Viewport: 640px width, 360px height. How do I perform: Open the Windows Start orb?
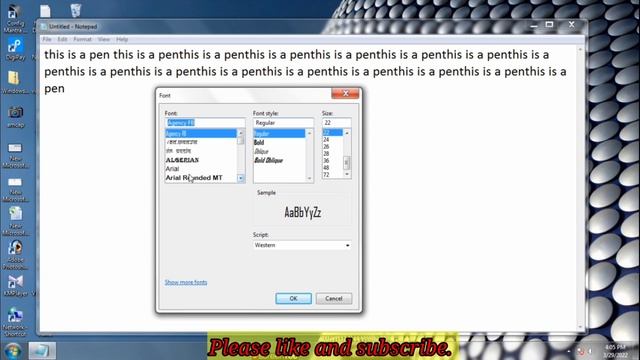(13, 351)
